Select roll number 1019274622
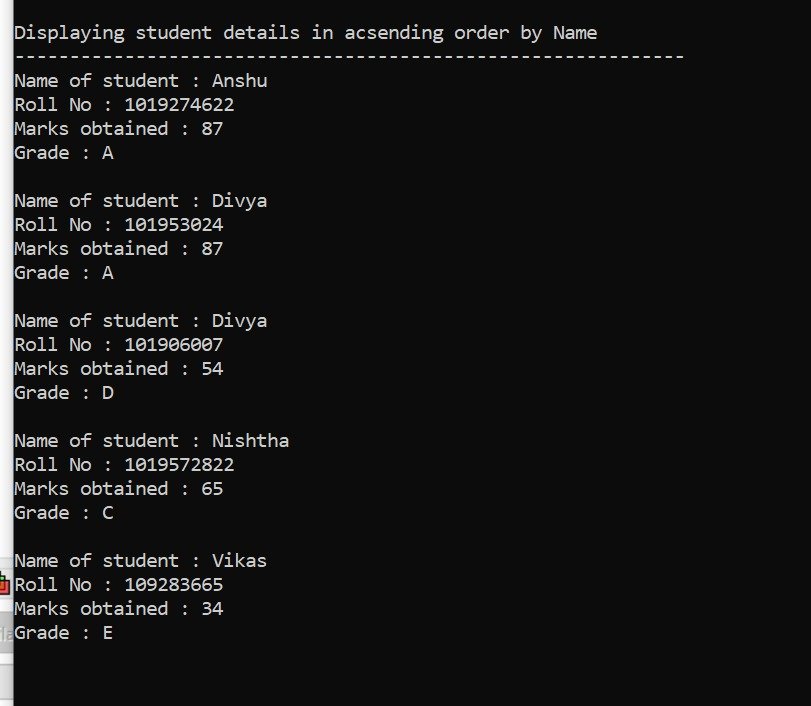This screenshot has height=706, width=811. (x=179, y=105)
